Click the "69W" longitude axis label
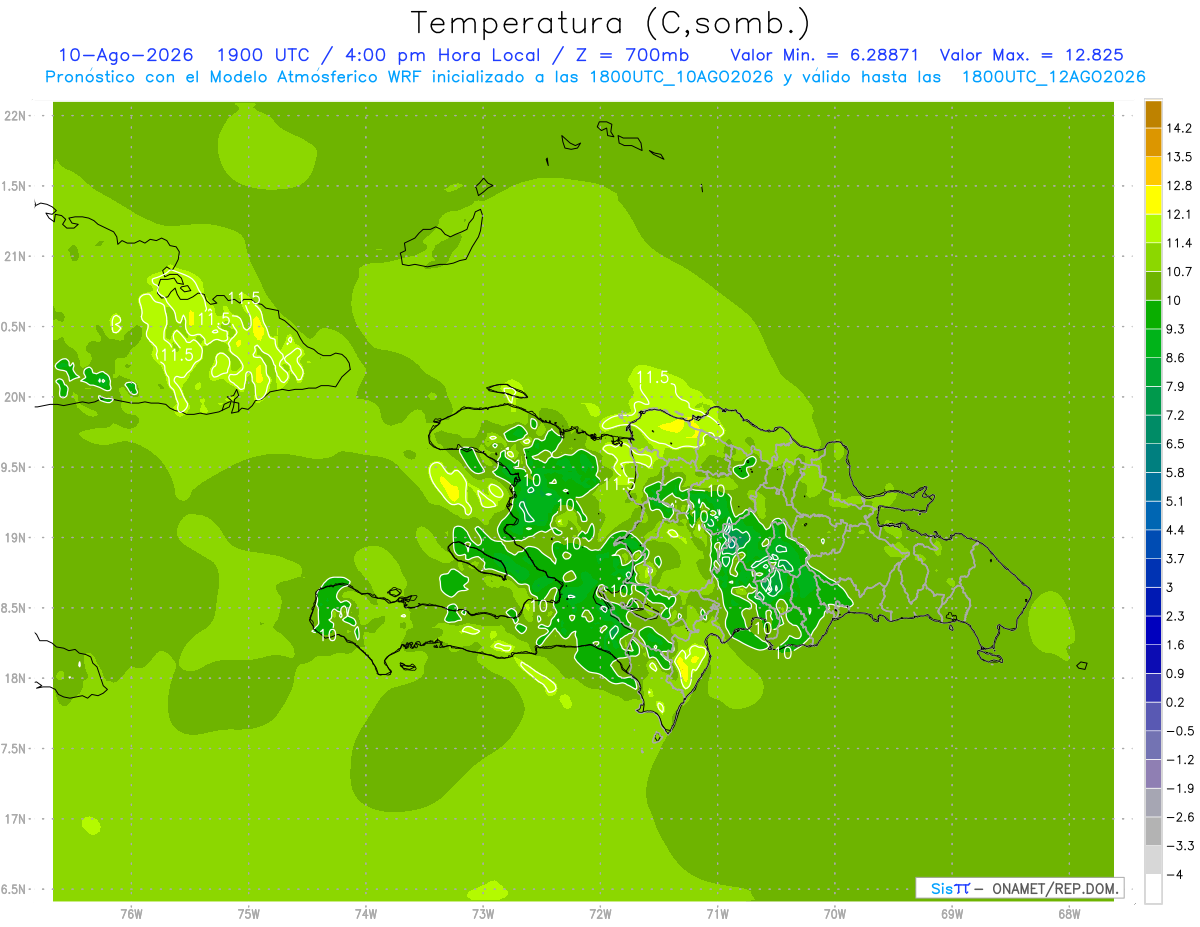The image size is (1200, 927). (x=952, y=914)
